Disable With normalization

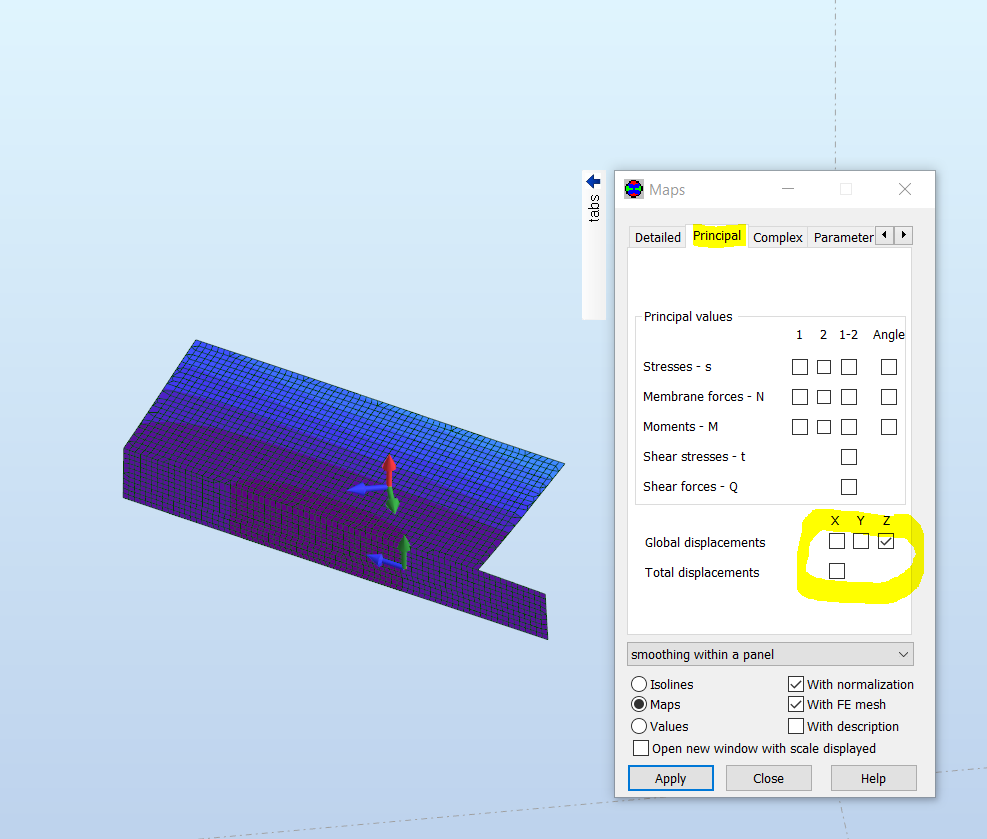(x=795, y=684)
